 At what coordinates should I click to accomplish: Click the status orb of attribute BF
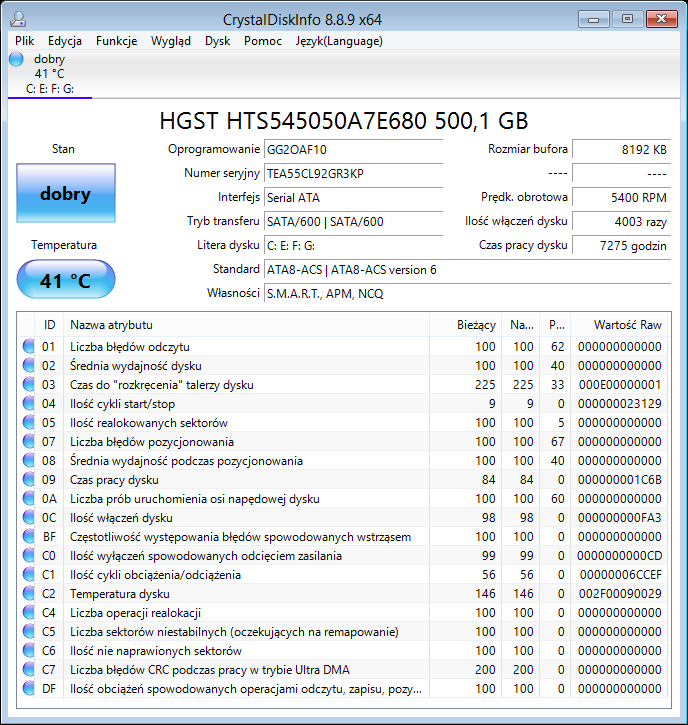pos(28,536)
